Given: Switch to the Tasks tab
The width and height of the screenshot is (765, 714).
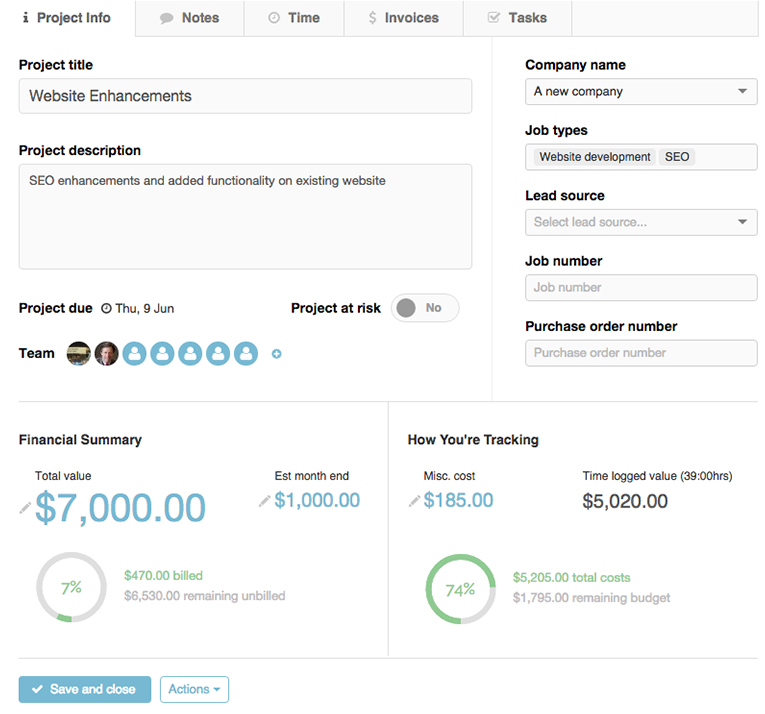Looking at the screenshot, I should (517, 18).
